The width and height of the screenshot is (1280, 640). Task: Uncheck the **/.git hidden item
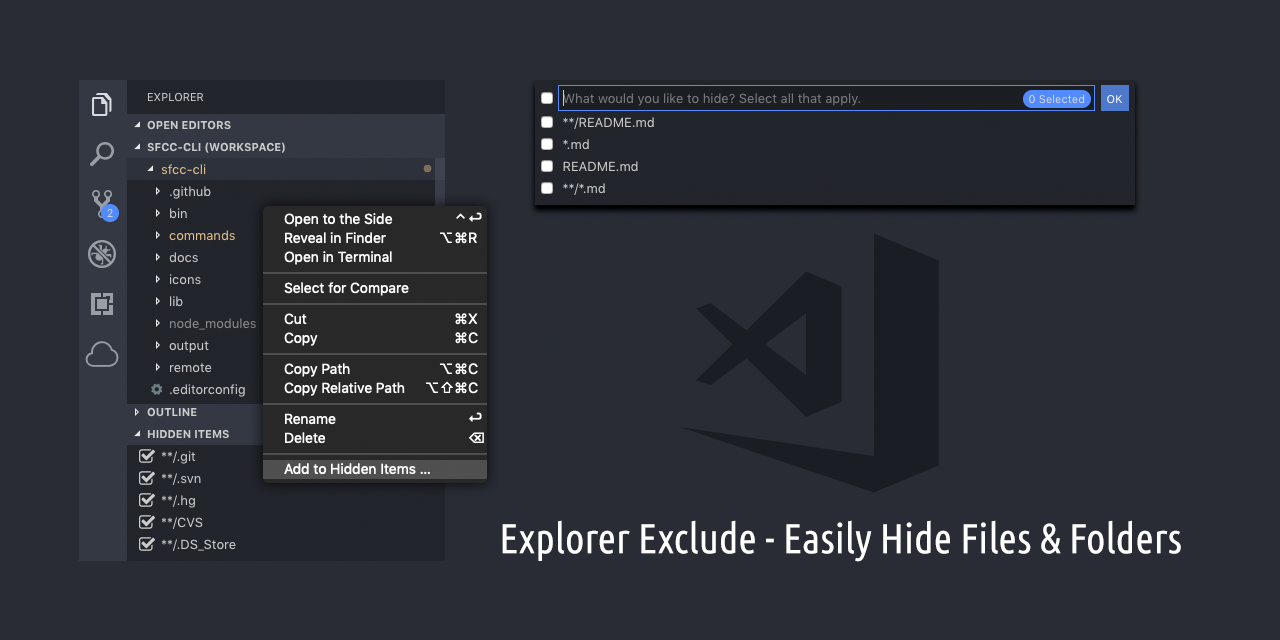(x=147, y=456)
